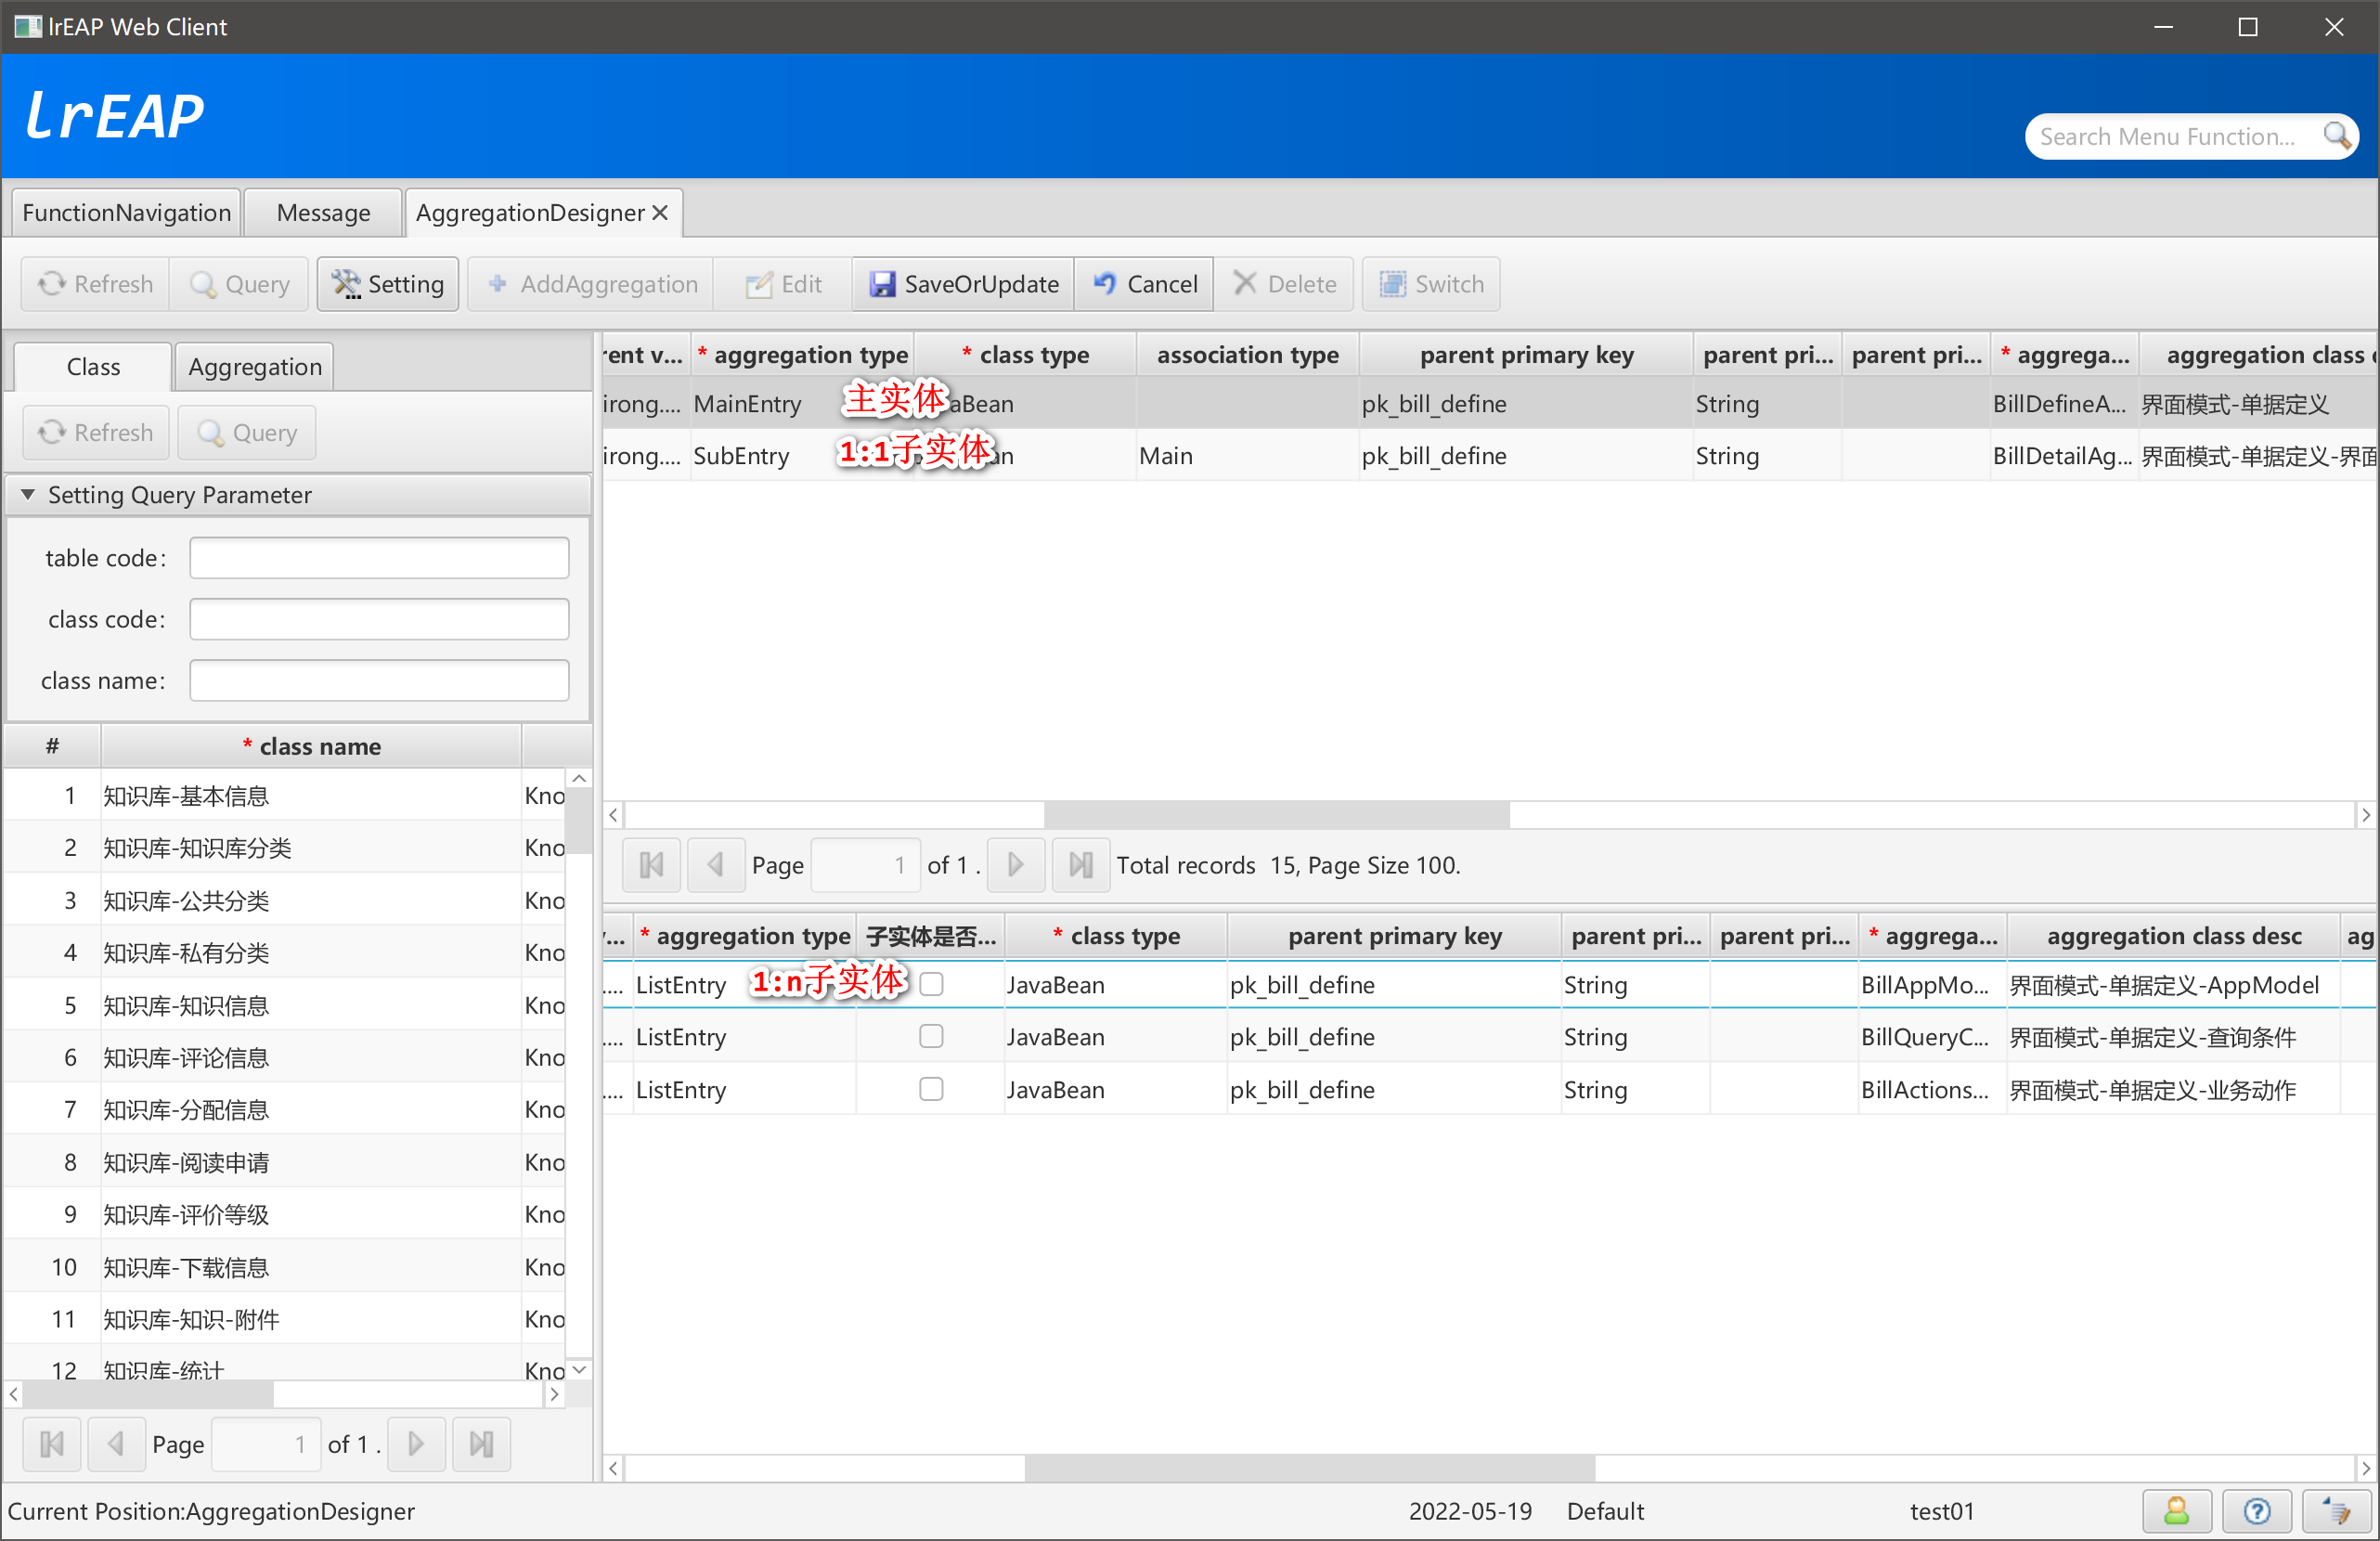Screen dimensions: 2380x1541
Task: Click the 子实体是否... column header
Action: (x=930, y=936)
